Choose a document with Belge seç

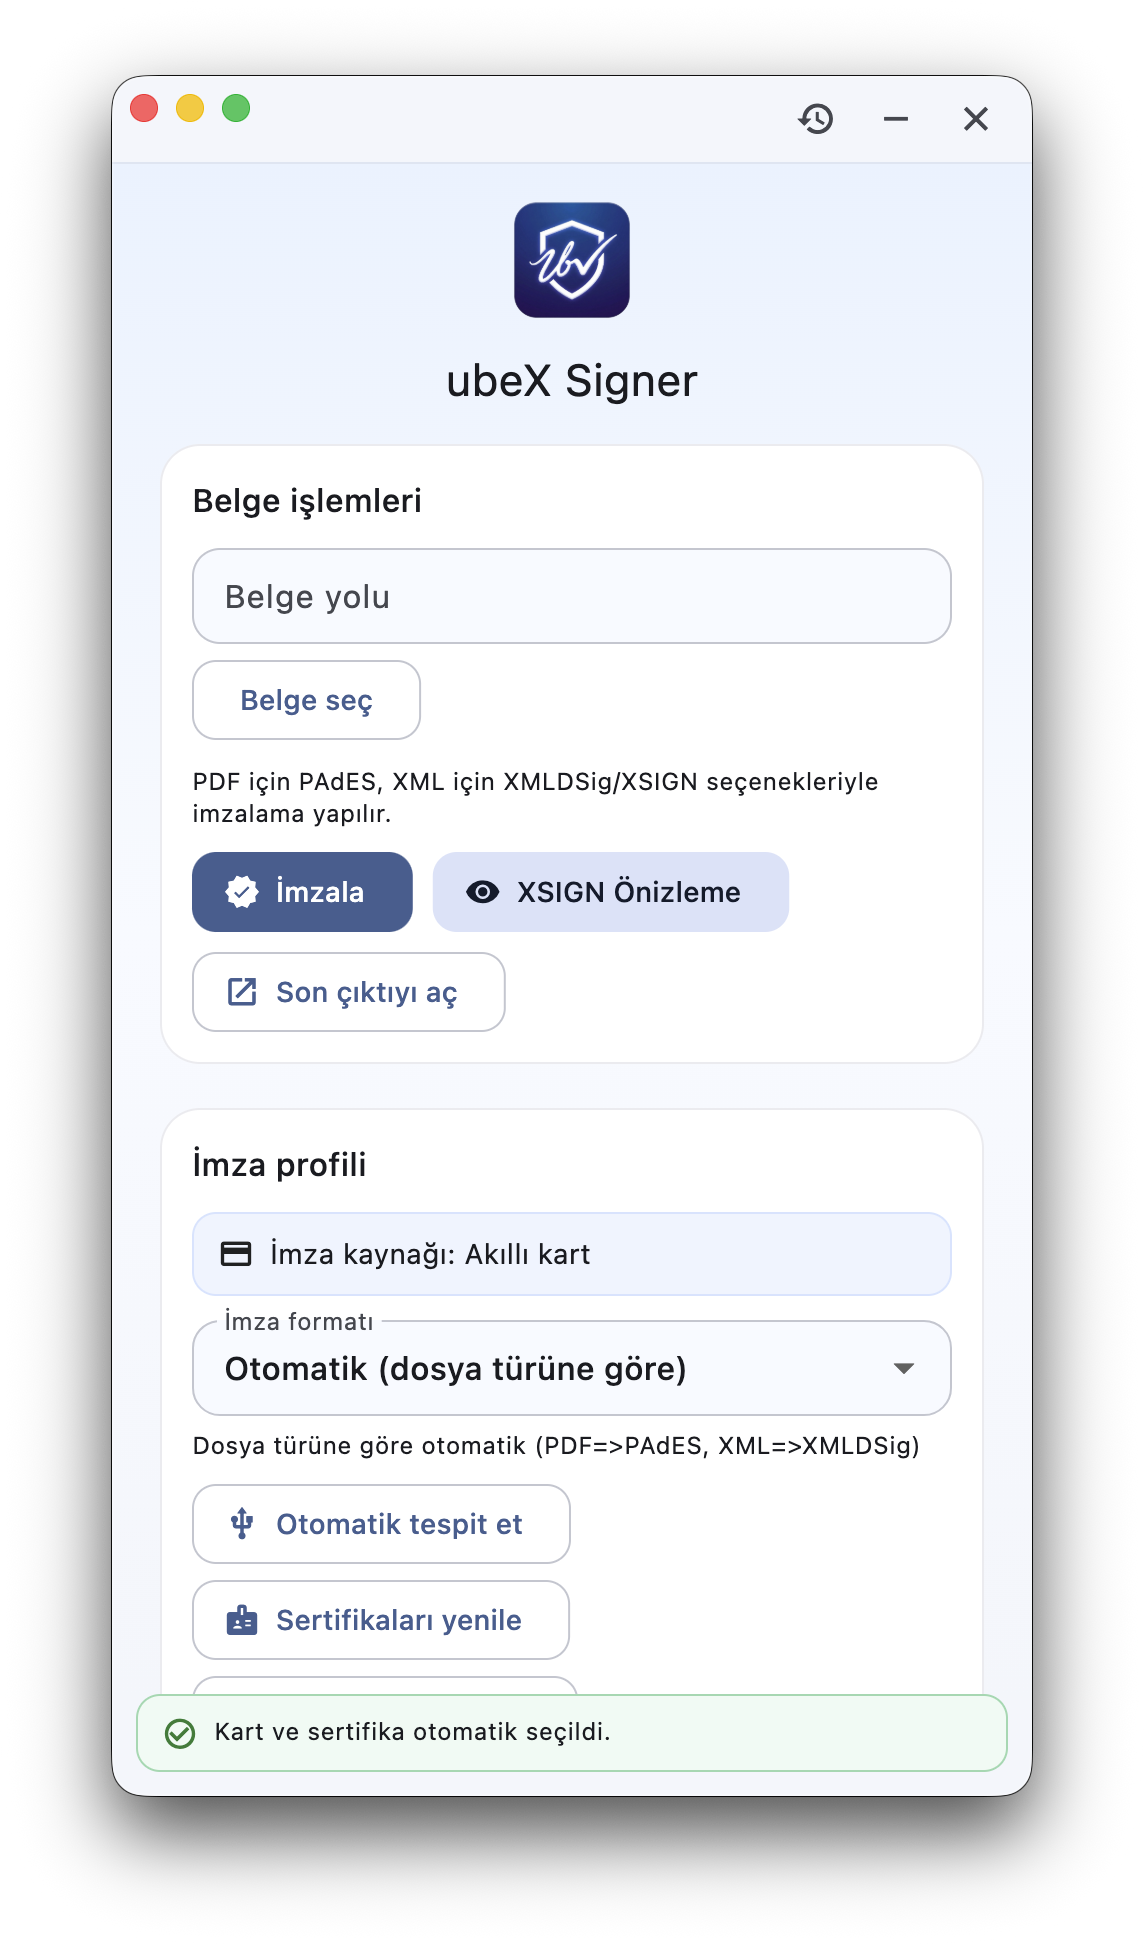(306, 700)
